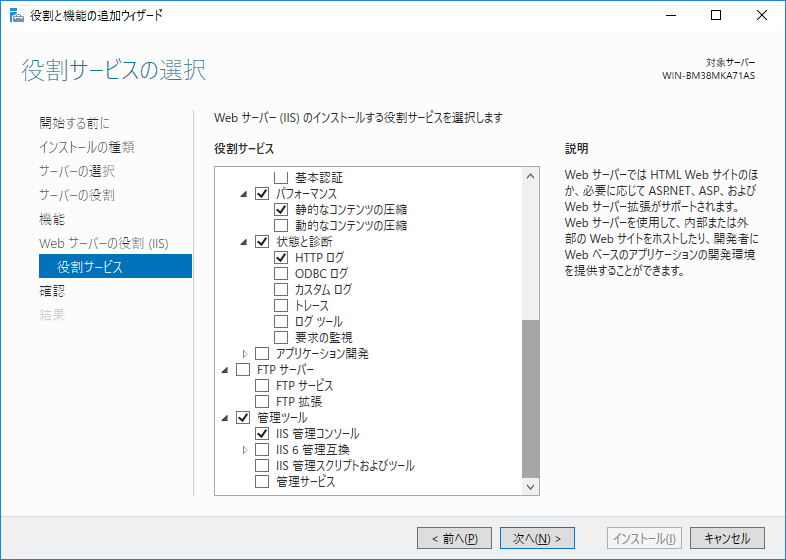Screen dimensions: 786x560
Task: Check the ODBC ログ option
Action: click(x=281, y=274)
